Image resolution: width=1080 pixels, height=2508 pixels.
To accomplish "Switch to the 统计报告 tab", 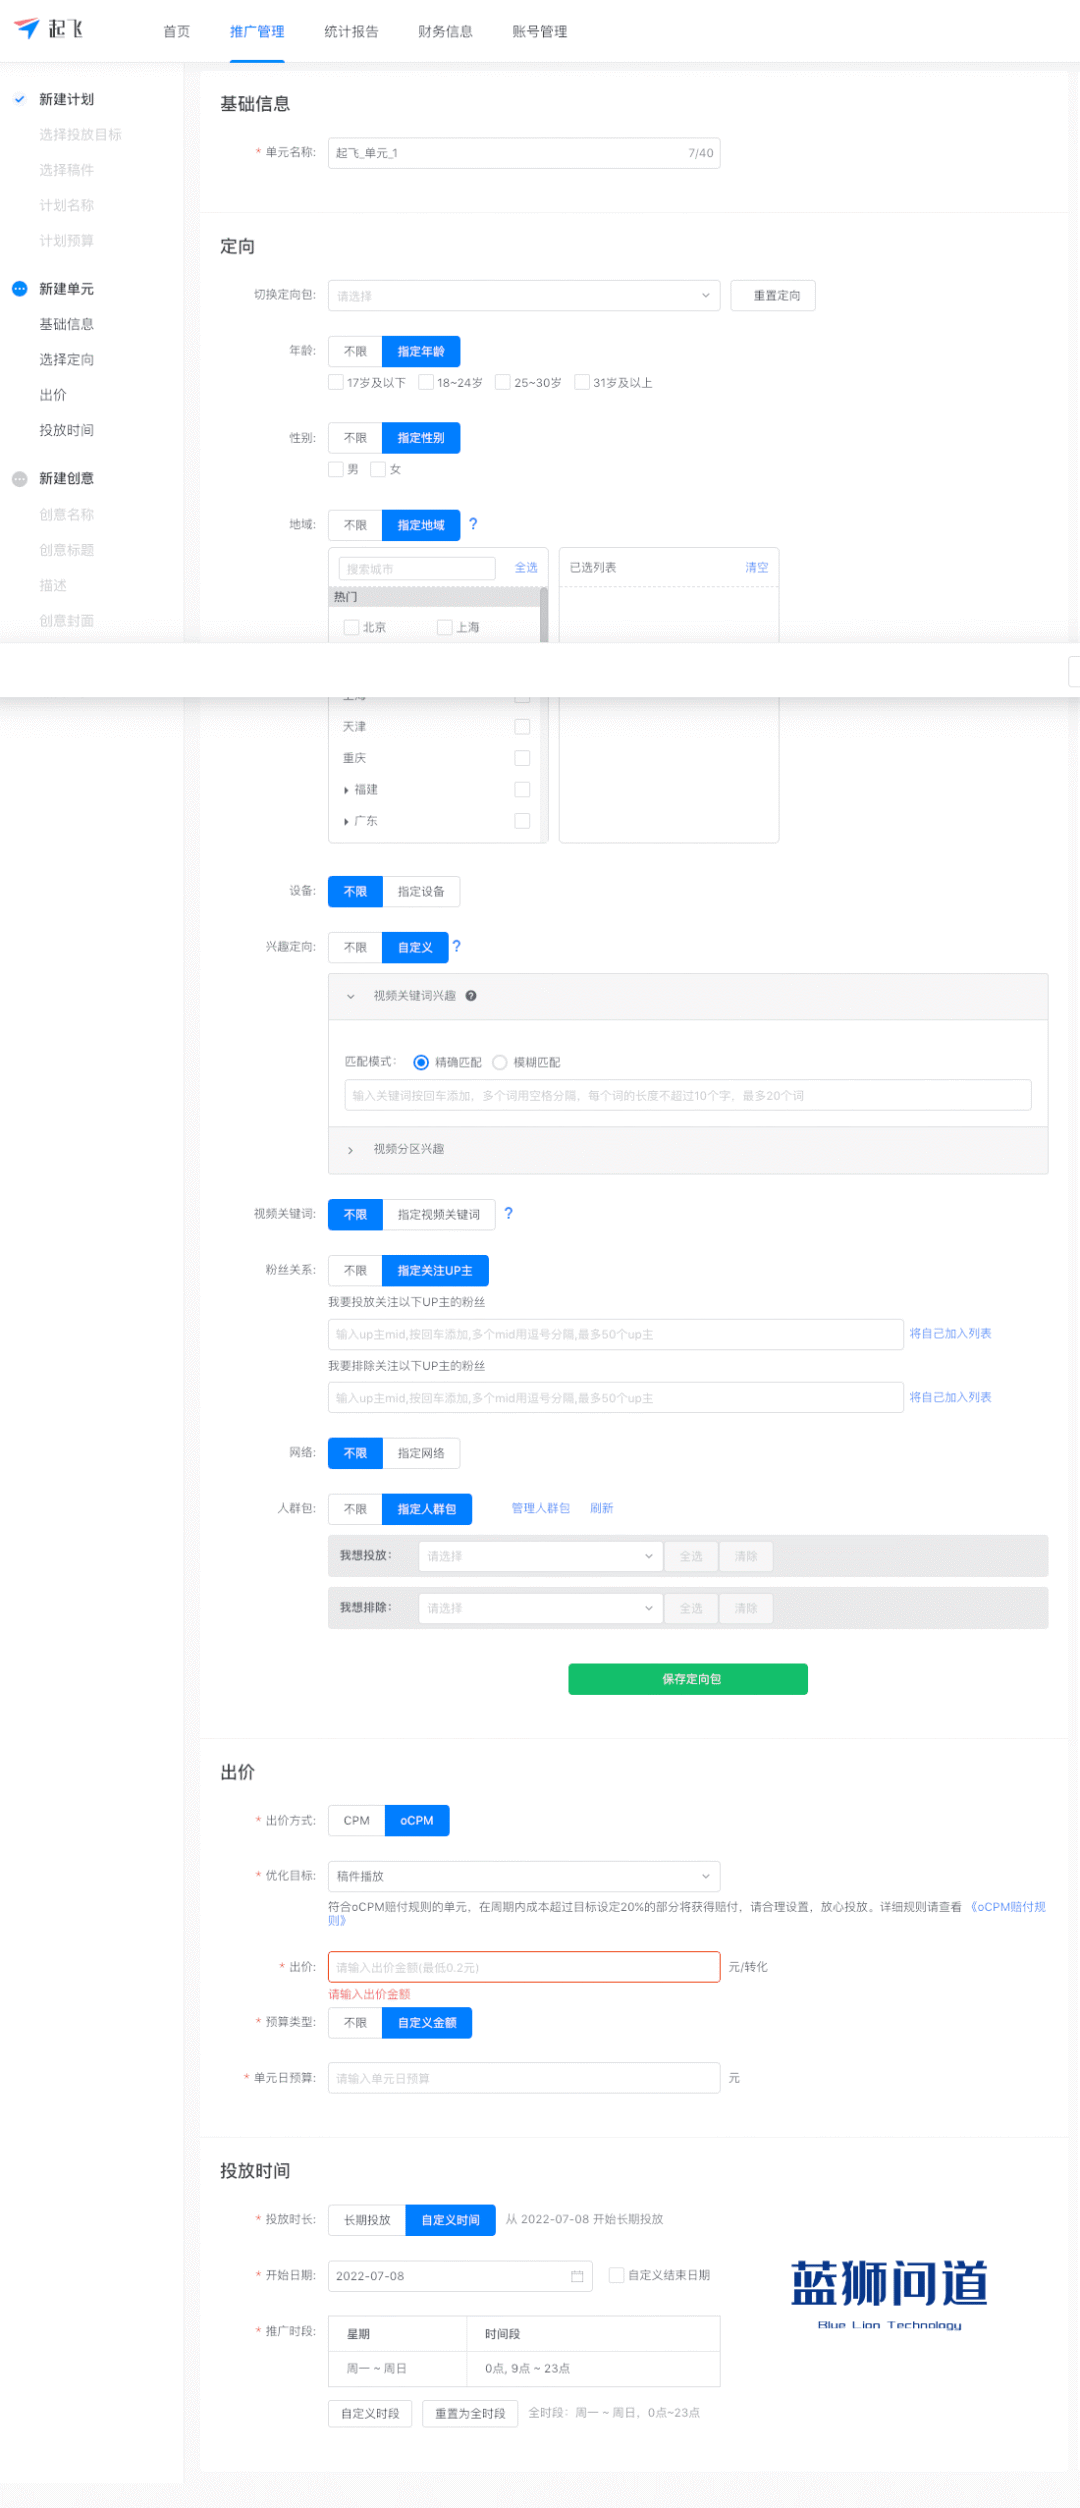I will coord(351,32).
